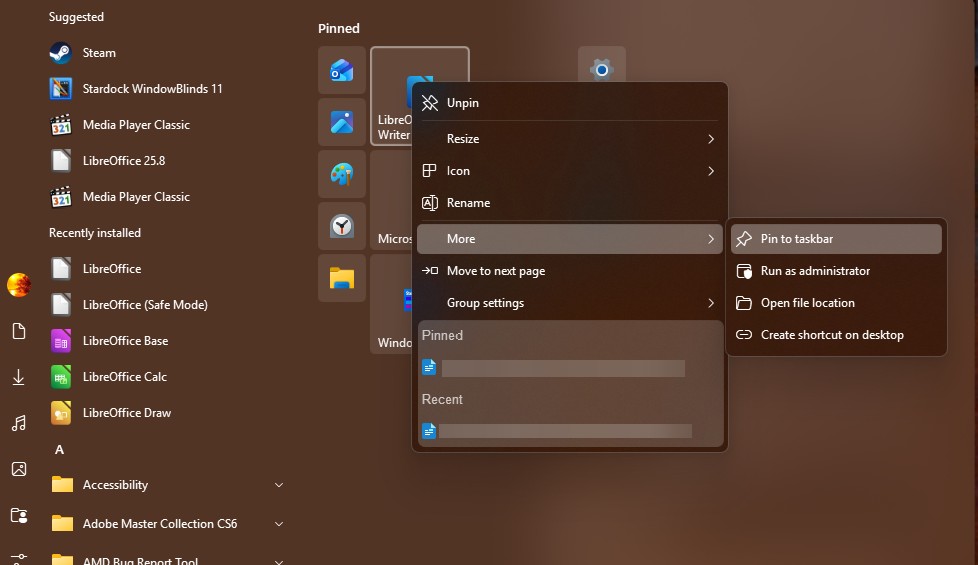The image size is (978, 565).
Task: Open the Settings gear tile
Action: (601, 69)
